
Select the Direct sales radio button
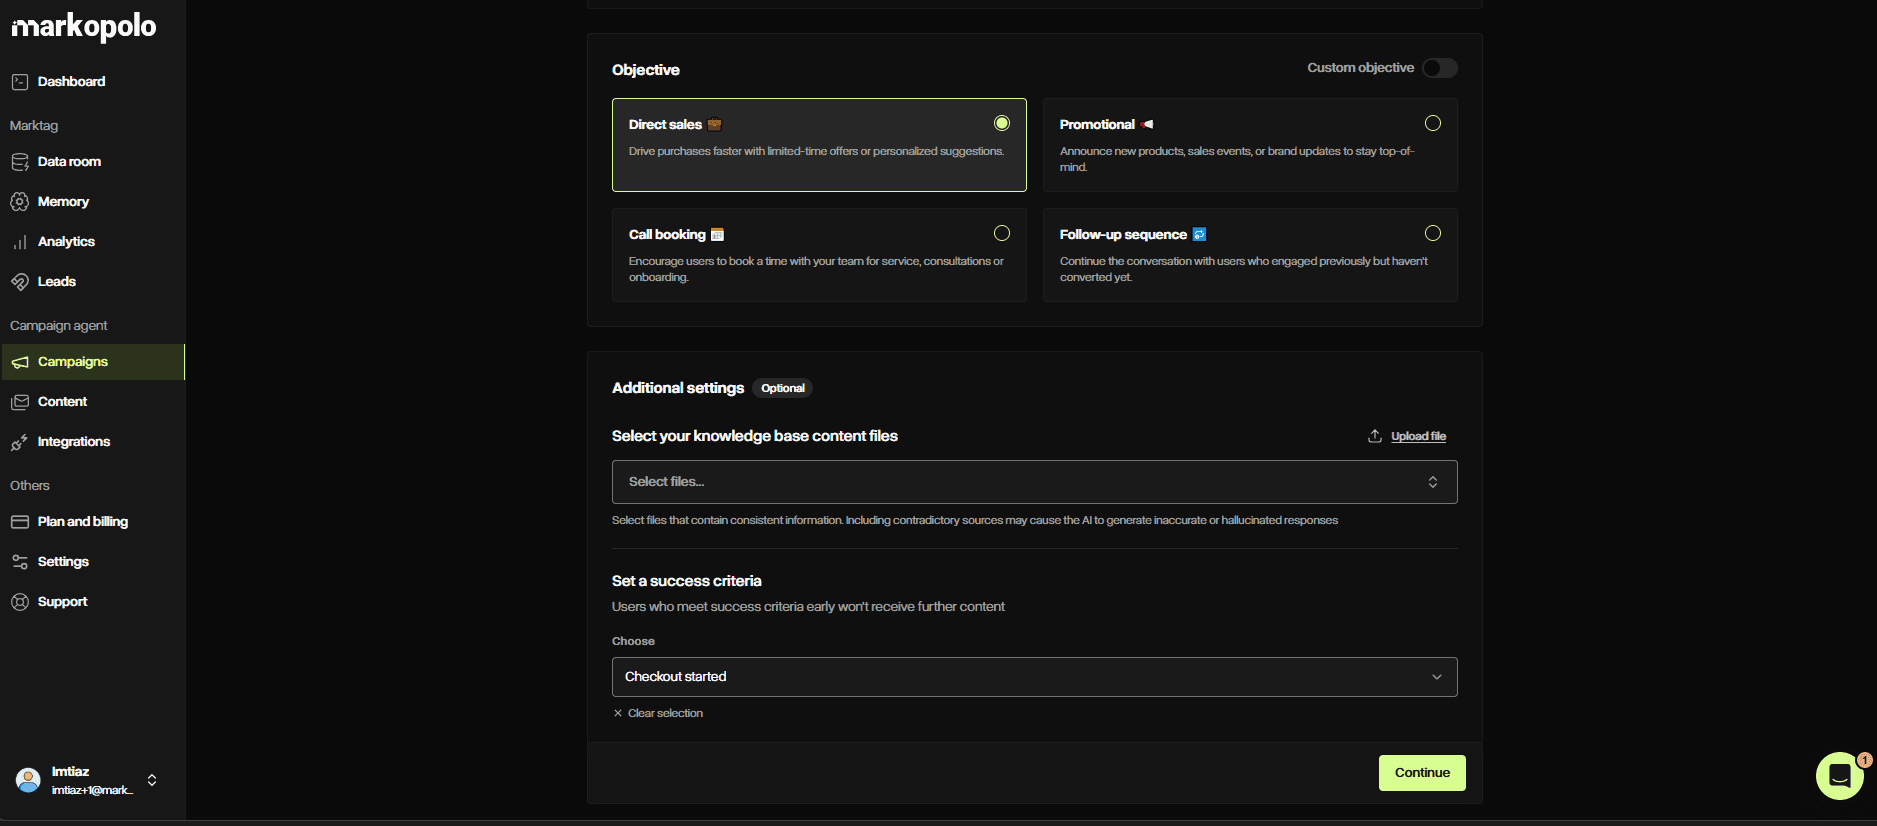[1002, 123]
